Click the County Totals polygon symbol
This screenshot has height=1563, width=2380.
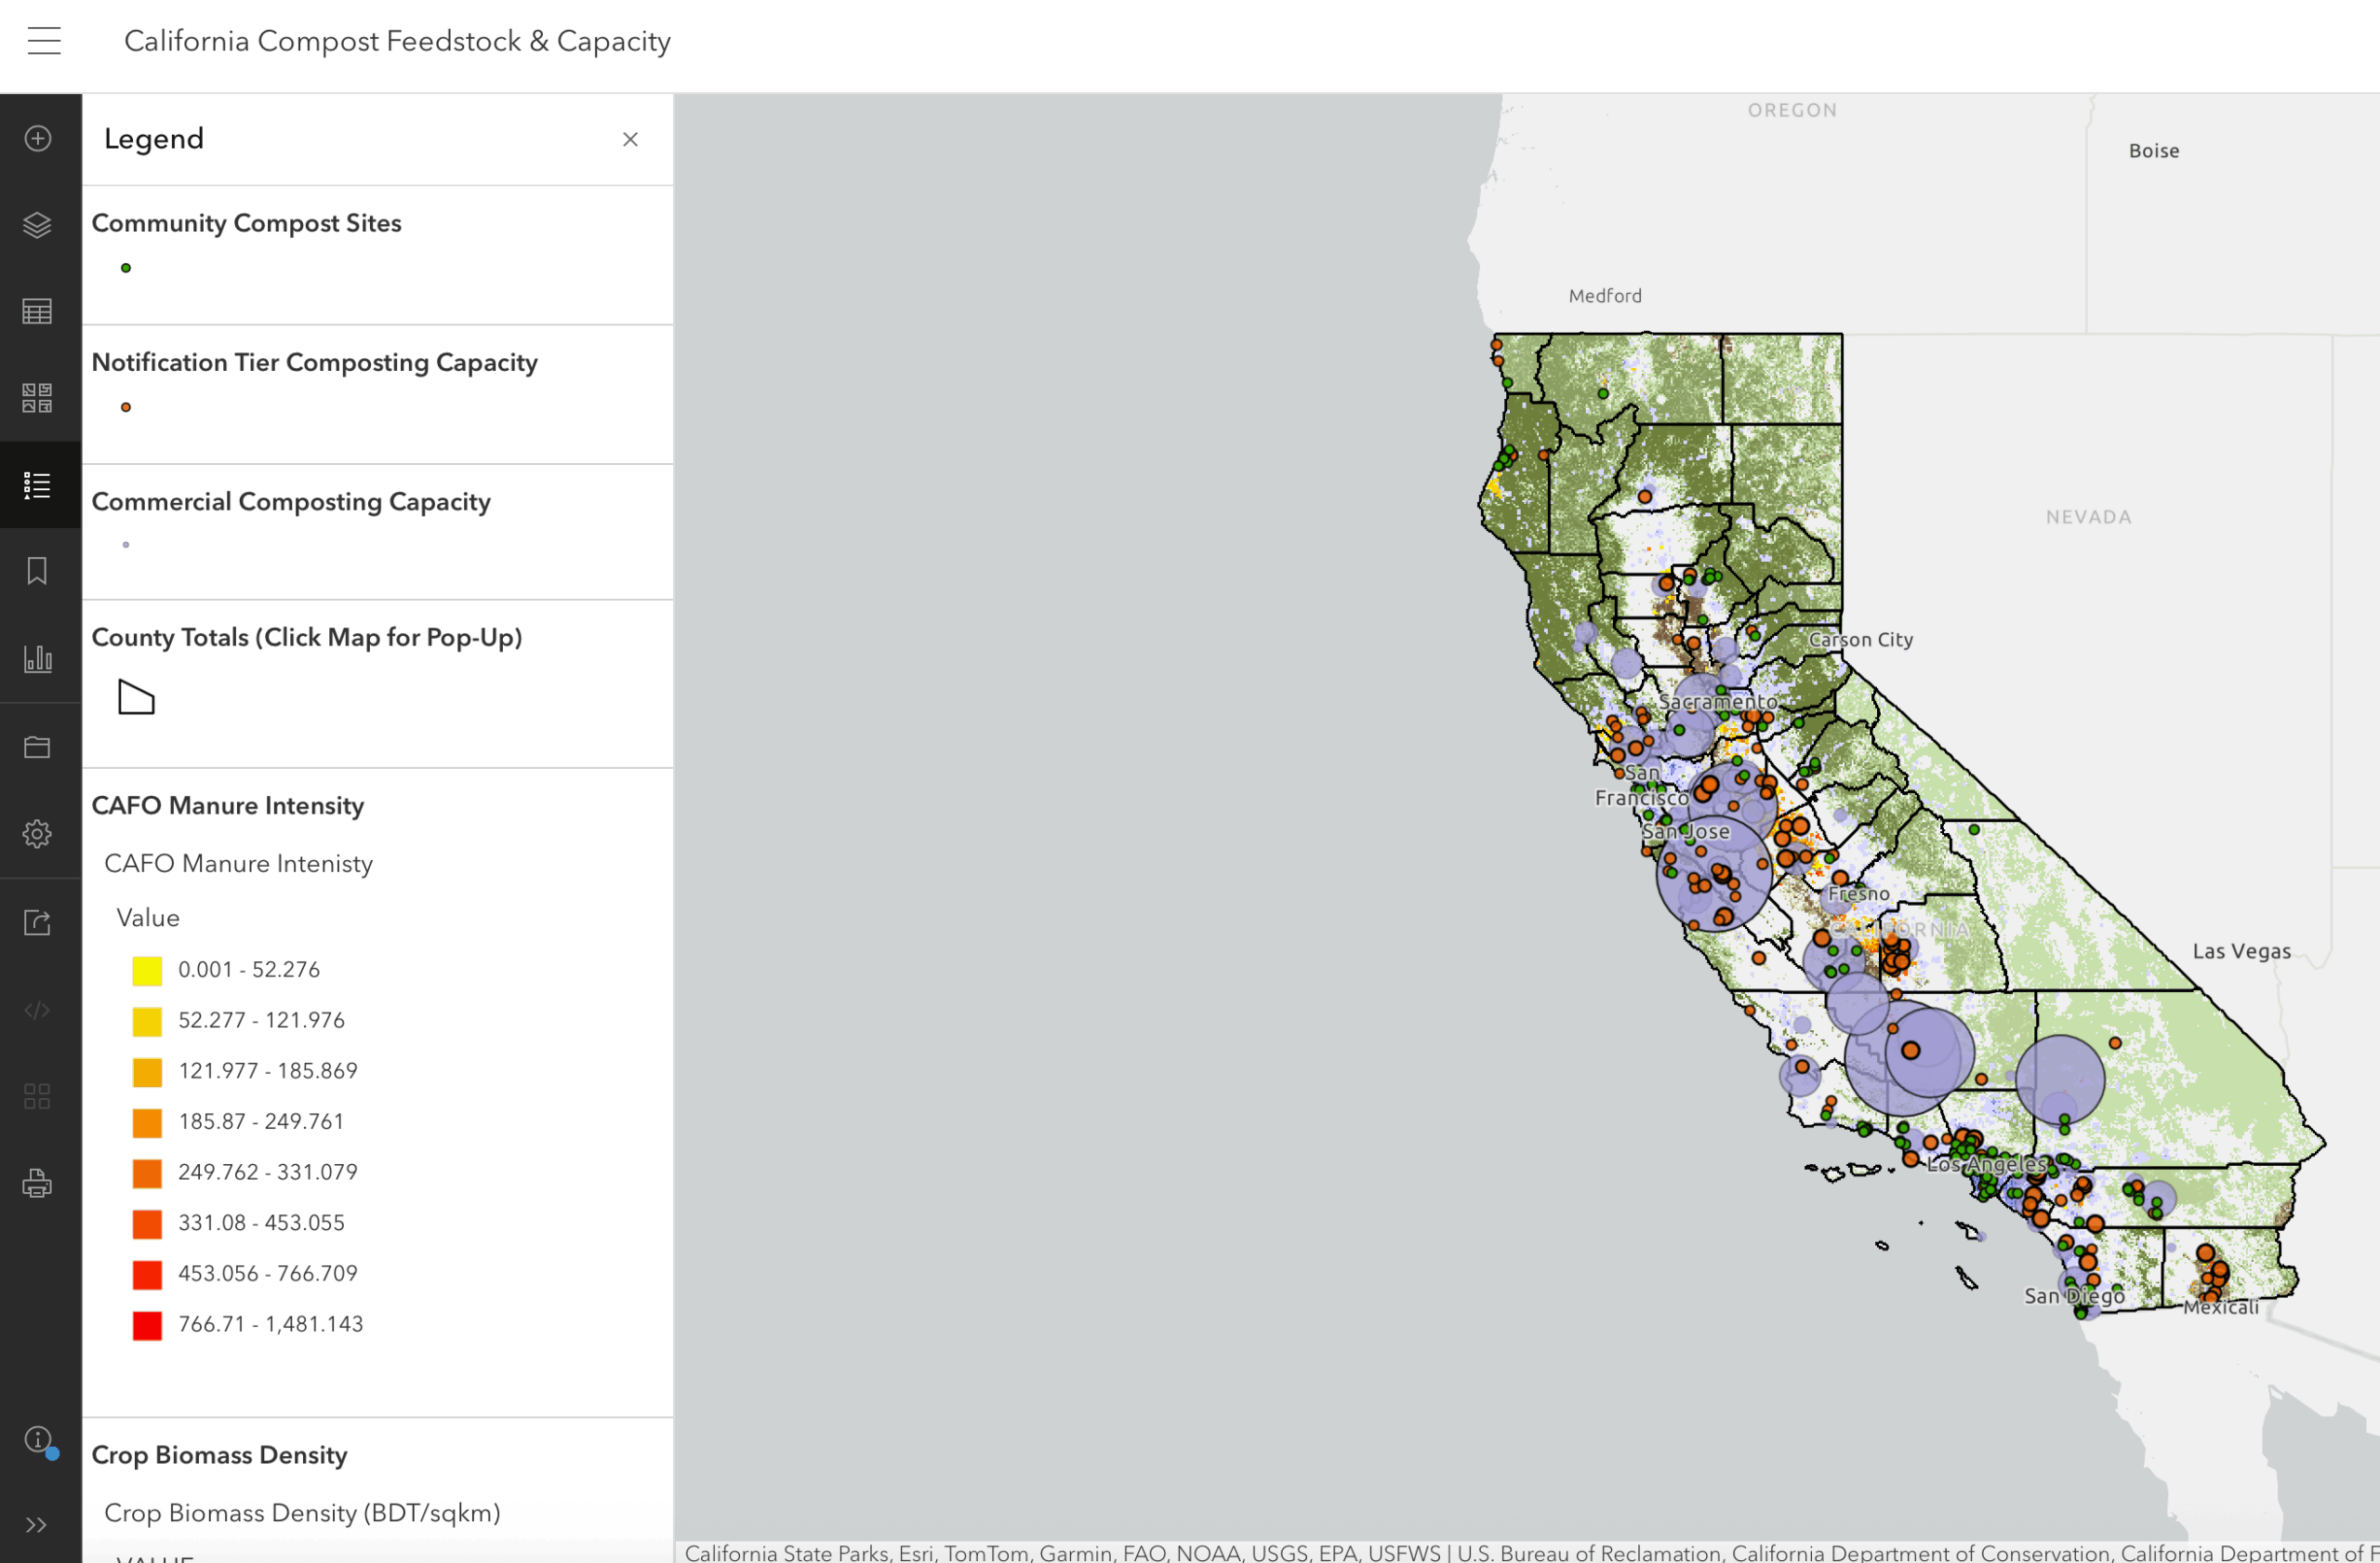tap(136, 697)
